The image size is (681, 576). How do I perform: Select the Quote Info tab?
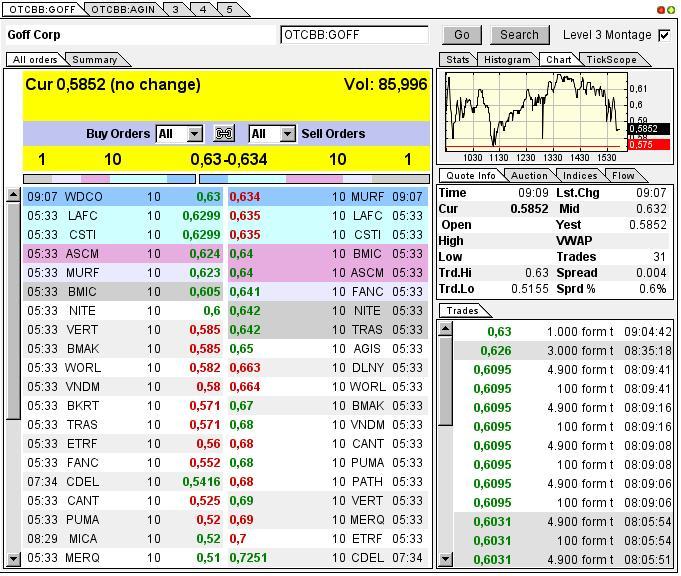[x=471, y=176]
